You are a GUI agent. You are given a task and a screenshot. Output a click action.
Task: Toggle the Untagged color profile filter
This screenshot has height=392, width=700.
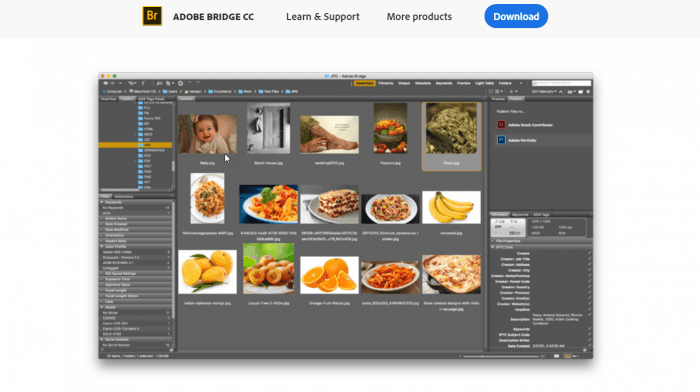(x=135, y=268)
